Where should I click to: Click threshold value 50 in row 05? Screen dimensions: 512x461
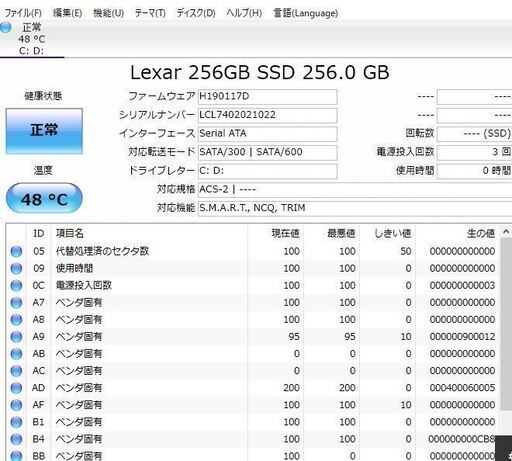click(x=406, y=251)
